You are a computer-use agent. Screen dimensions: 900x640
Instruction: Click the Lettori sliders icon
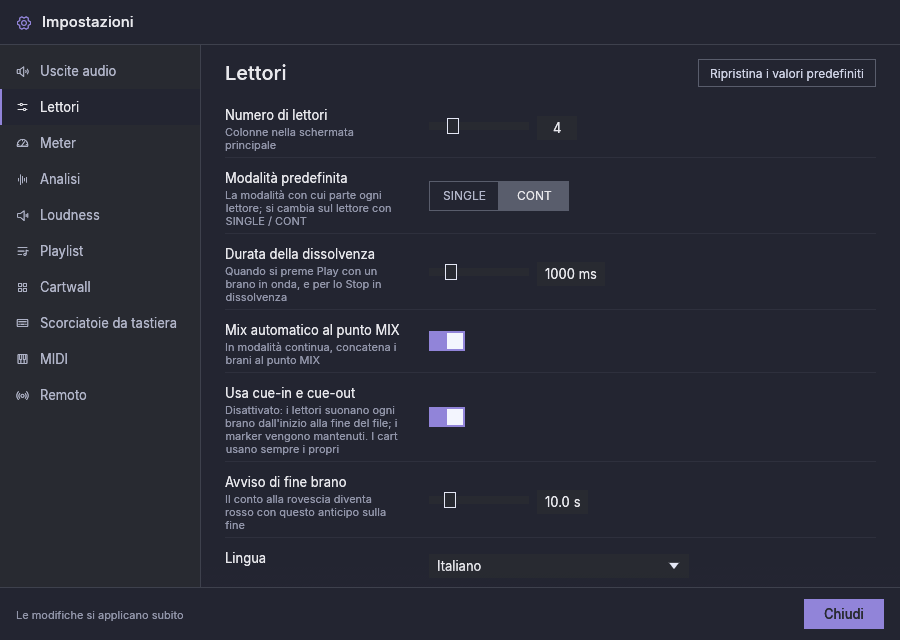22,107
